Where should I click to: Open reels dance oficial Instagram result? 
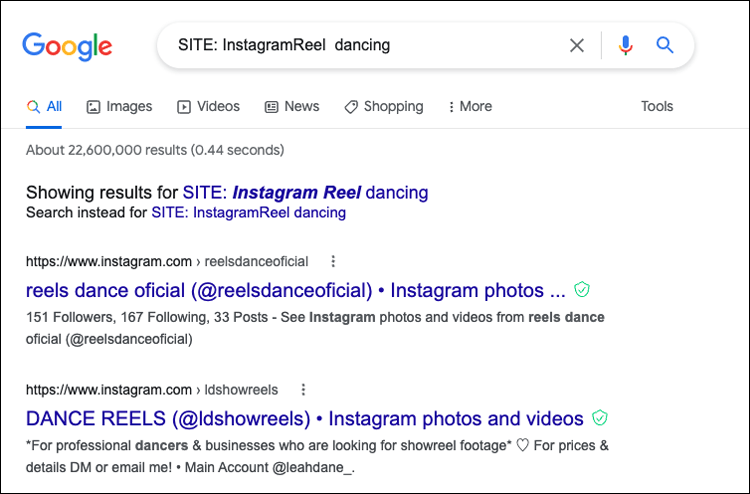(x=296, y=291)
